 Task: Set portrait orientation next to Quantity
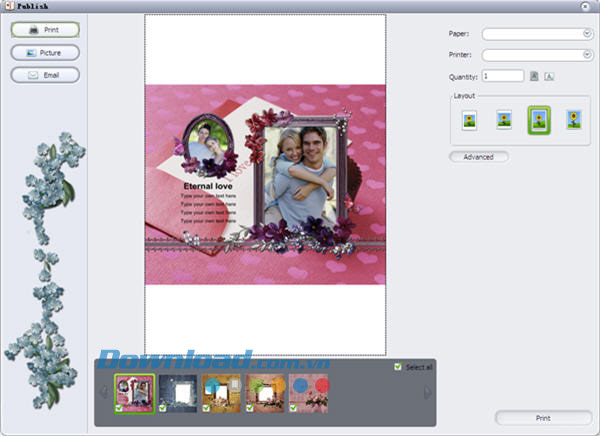[534, 76]
